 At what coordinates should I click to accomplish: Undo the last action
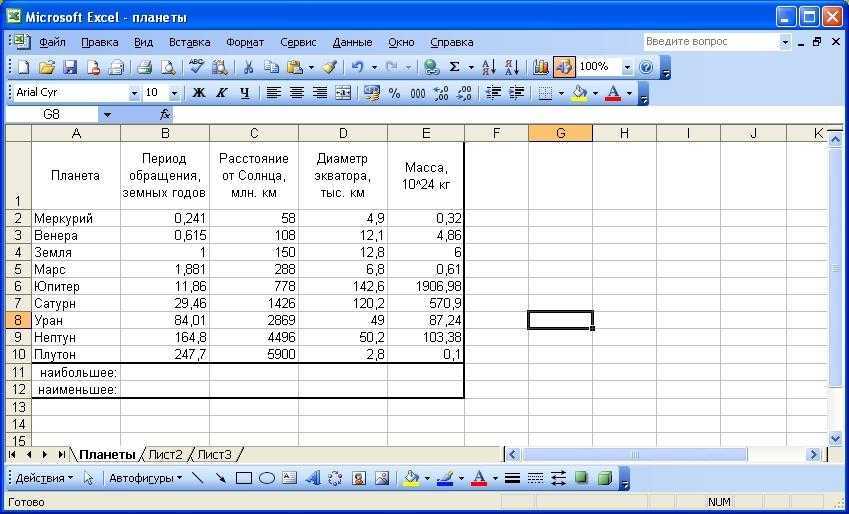coord(357,67)
